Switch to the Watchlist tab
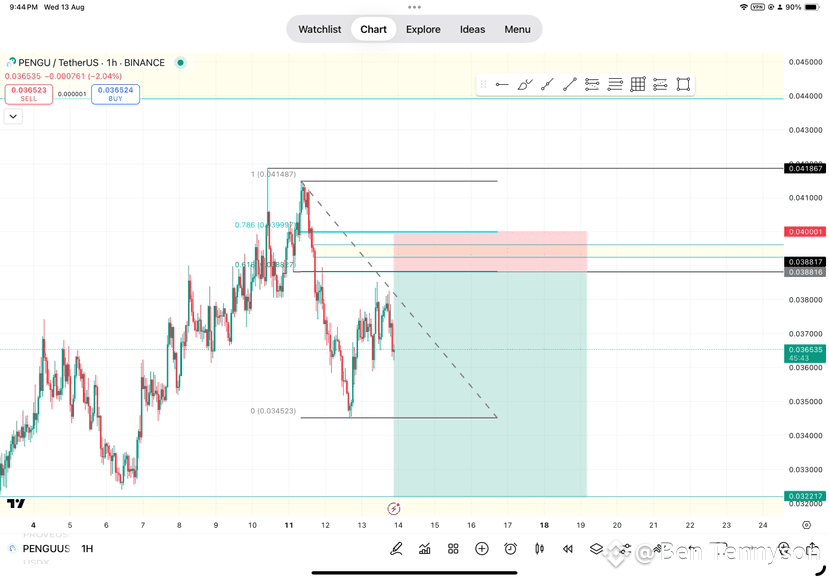829x579 pixels. click(x=319, y=30)
